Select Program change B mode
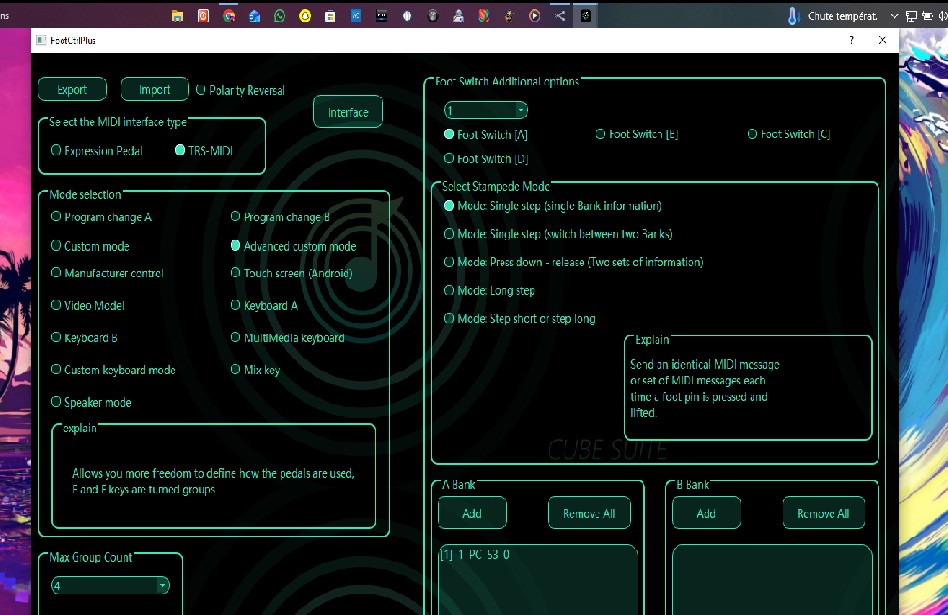The height and width of the screenshot is (615, 948). click(x=280, y=216)
